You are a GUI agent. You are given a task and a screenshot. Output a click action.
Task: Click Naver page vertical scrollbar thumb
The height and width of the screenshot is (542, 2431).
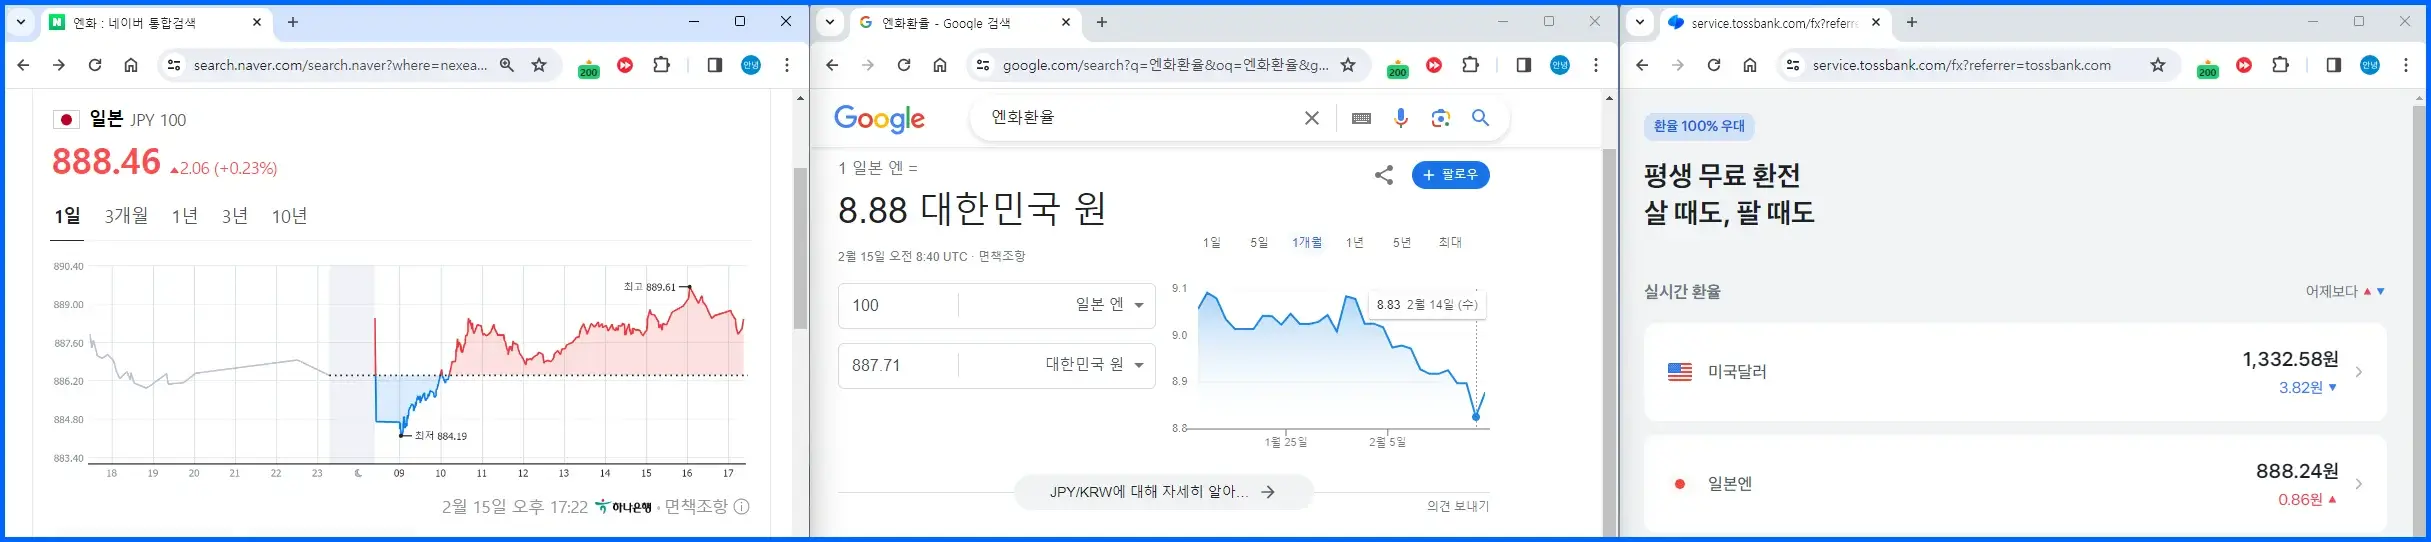[x=800, y=248]
